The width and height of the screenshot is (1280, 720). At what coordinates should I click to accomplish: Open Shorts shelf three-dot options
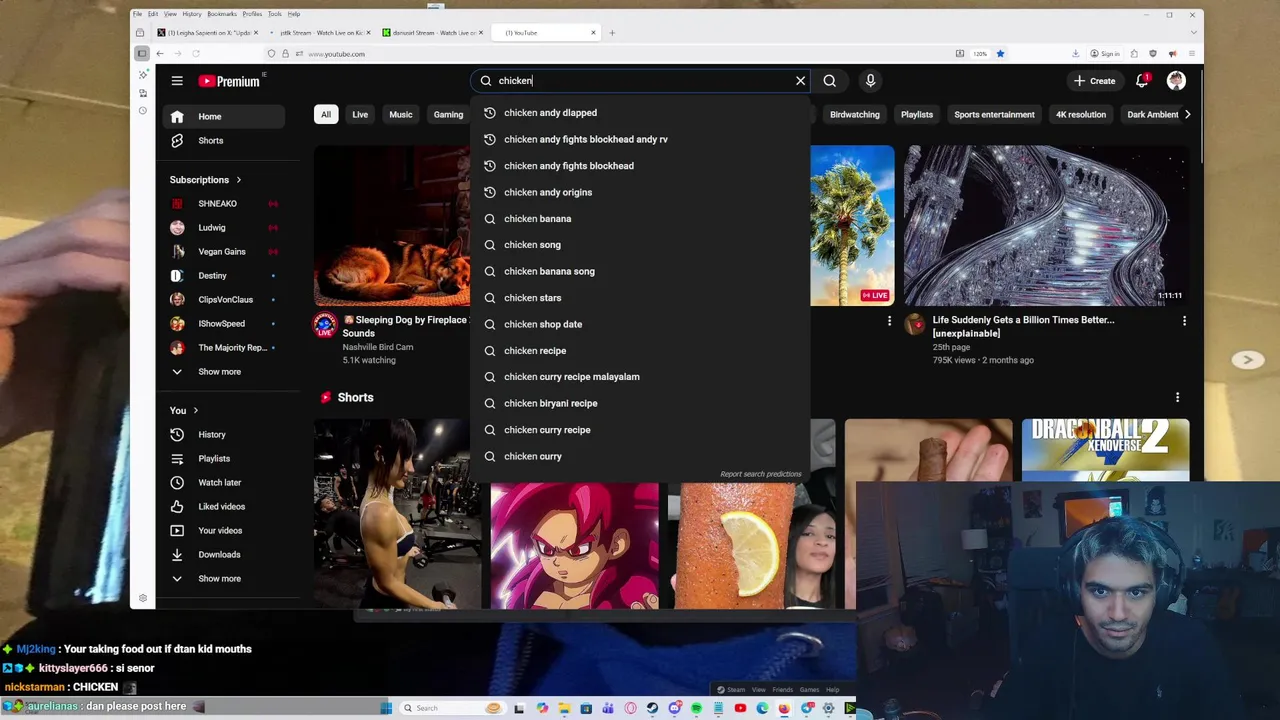coord(1177,398)
